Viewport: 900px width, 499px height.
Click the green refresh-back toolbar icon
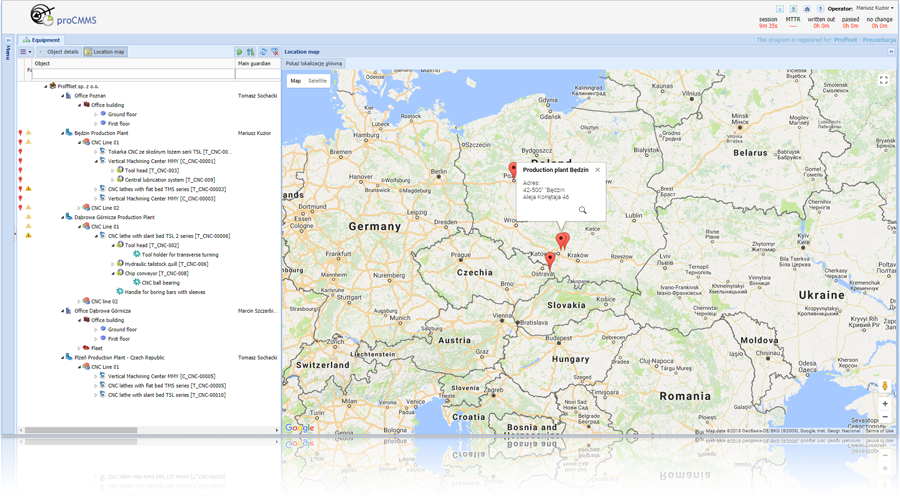tap(239, 52)
